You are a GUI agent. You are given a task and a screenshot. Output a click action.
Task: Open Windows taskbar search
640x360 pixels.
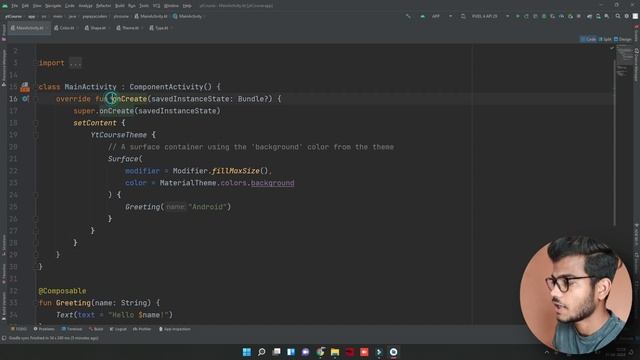[262, 352]
